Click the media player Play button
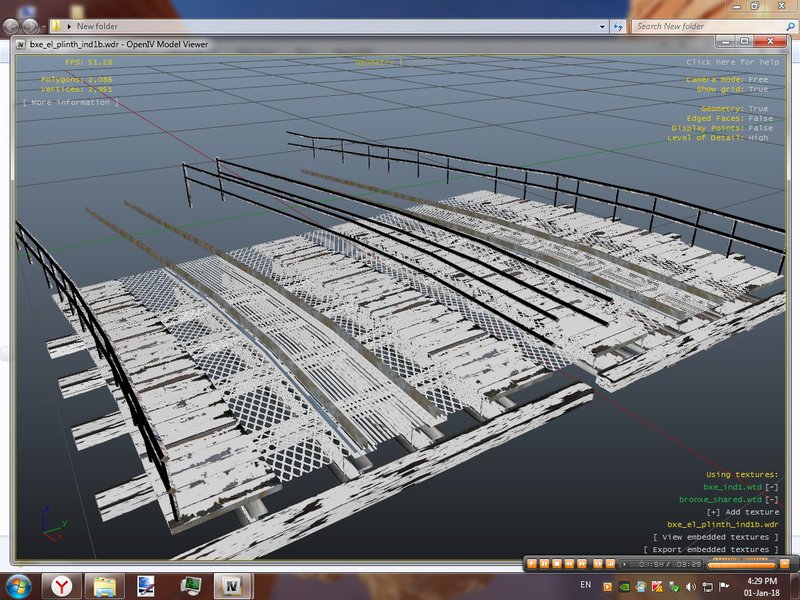This screenshot has height=600, width=800. pos(531,564)
